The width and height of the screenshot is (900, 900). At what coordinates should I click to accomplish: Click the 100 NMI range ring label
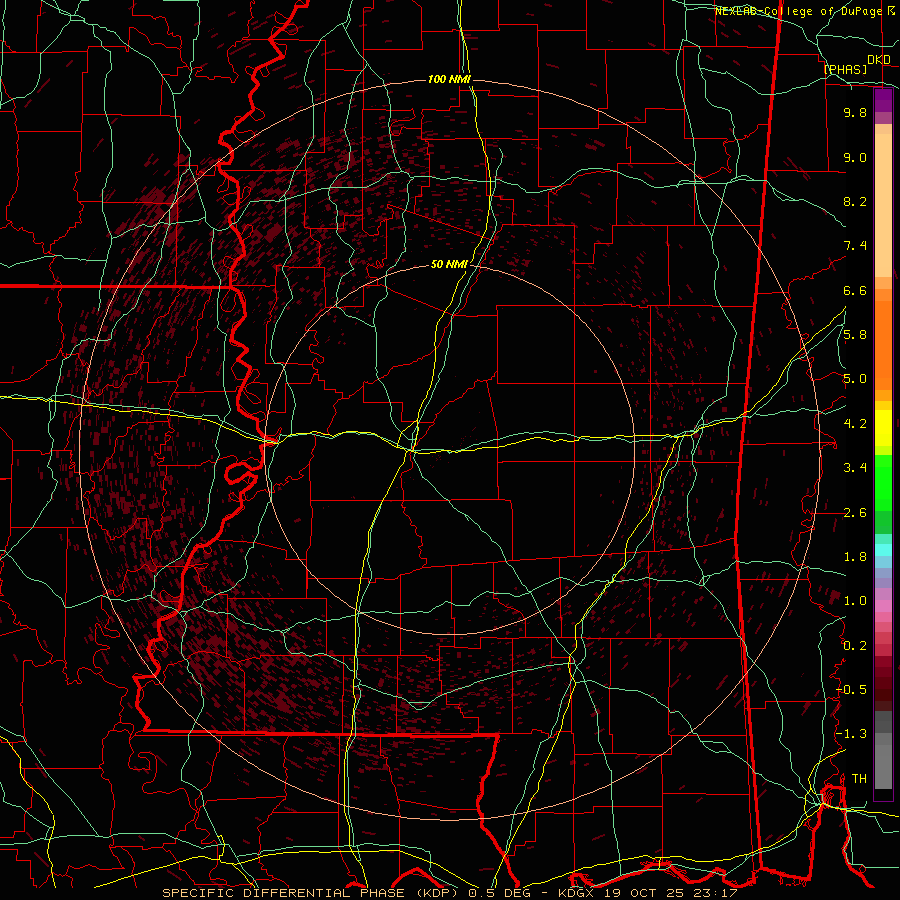click(449, 79)
